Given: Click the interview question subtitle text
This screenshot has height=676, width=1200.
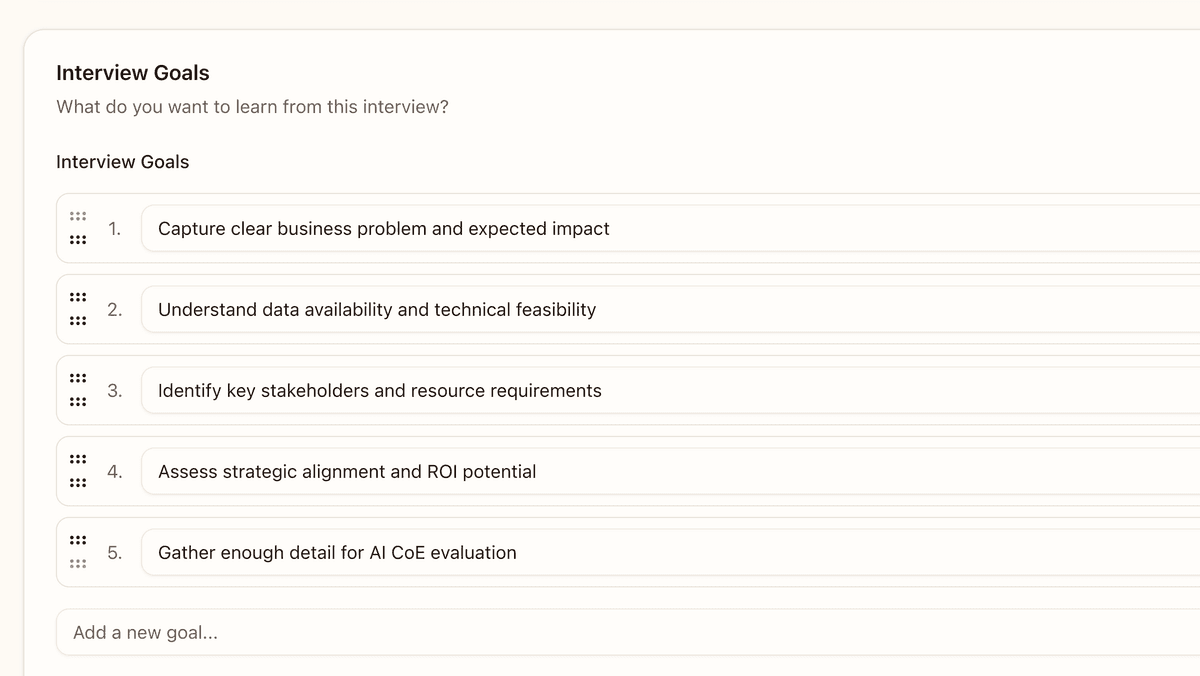Looking at the screenshot, I should (x=252, y=106).
